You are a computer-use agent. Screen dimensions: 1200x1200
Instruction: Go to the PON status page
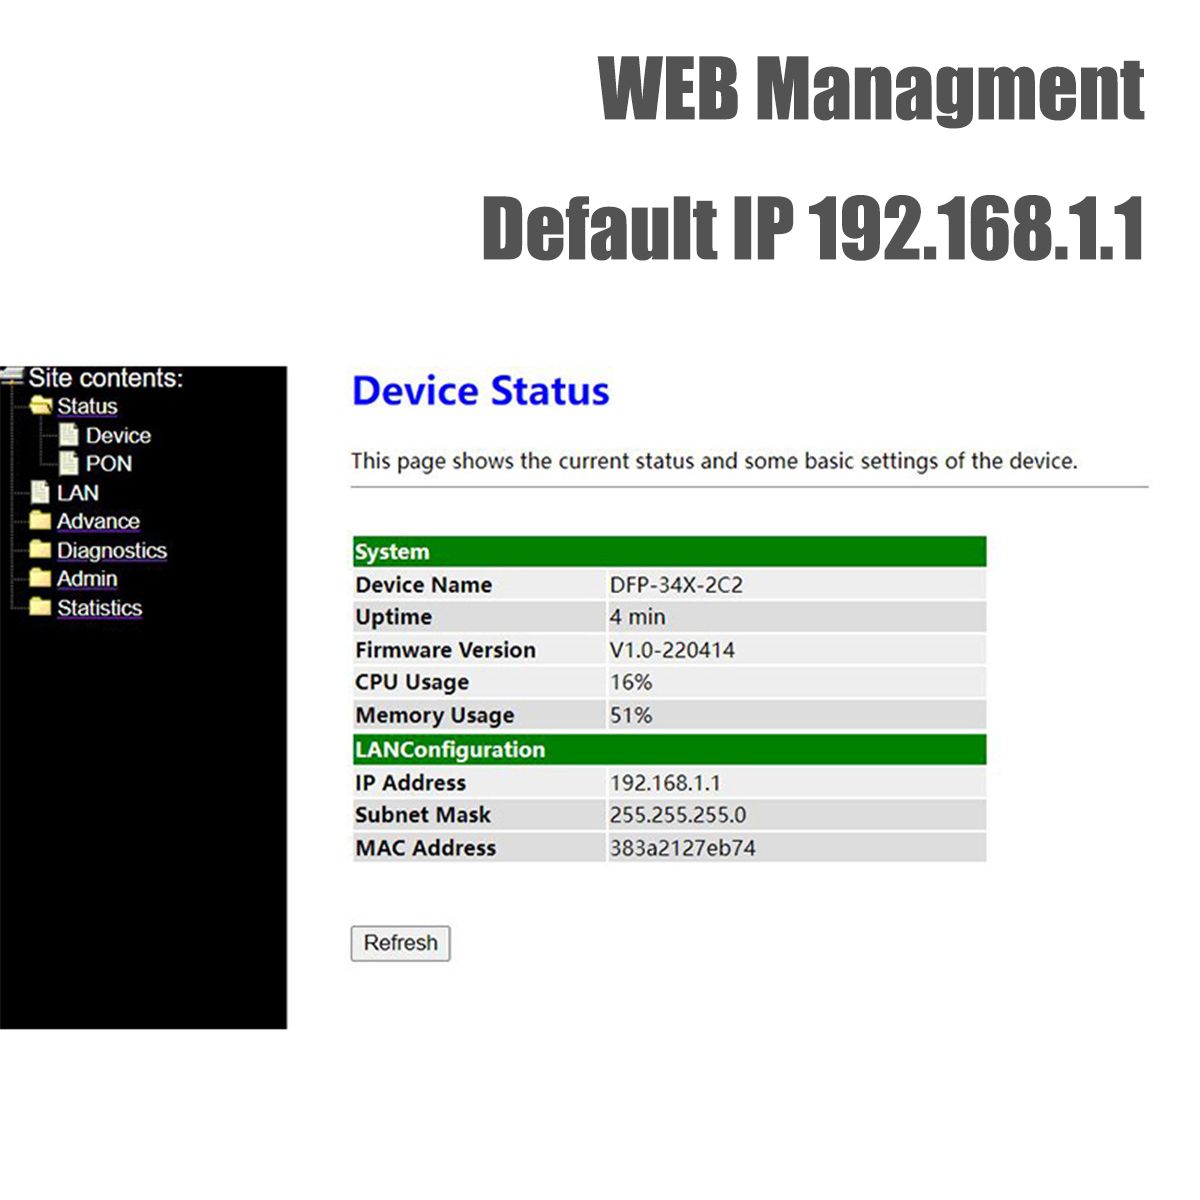[x=108, y=464]
